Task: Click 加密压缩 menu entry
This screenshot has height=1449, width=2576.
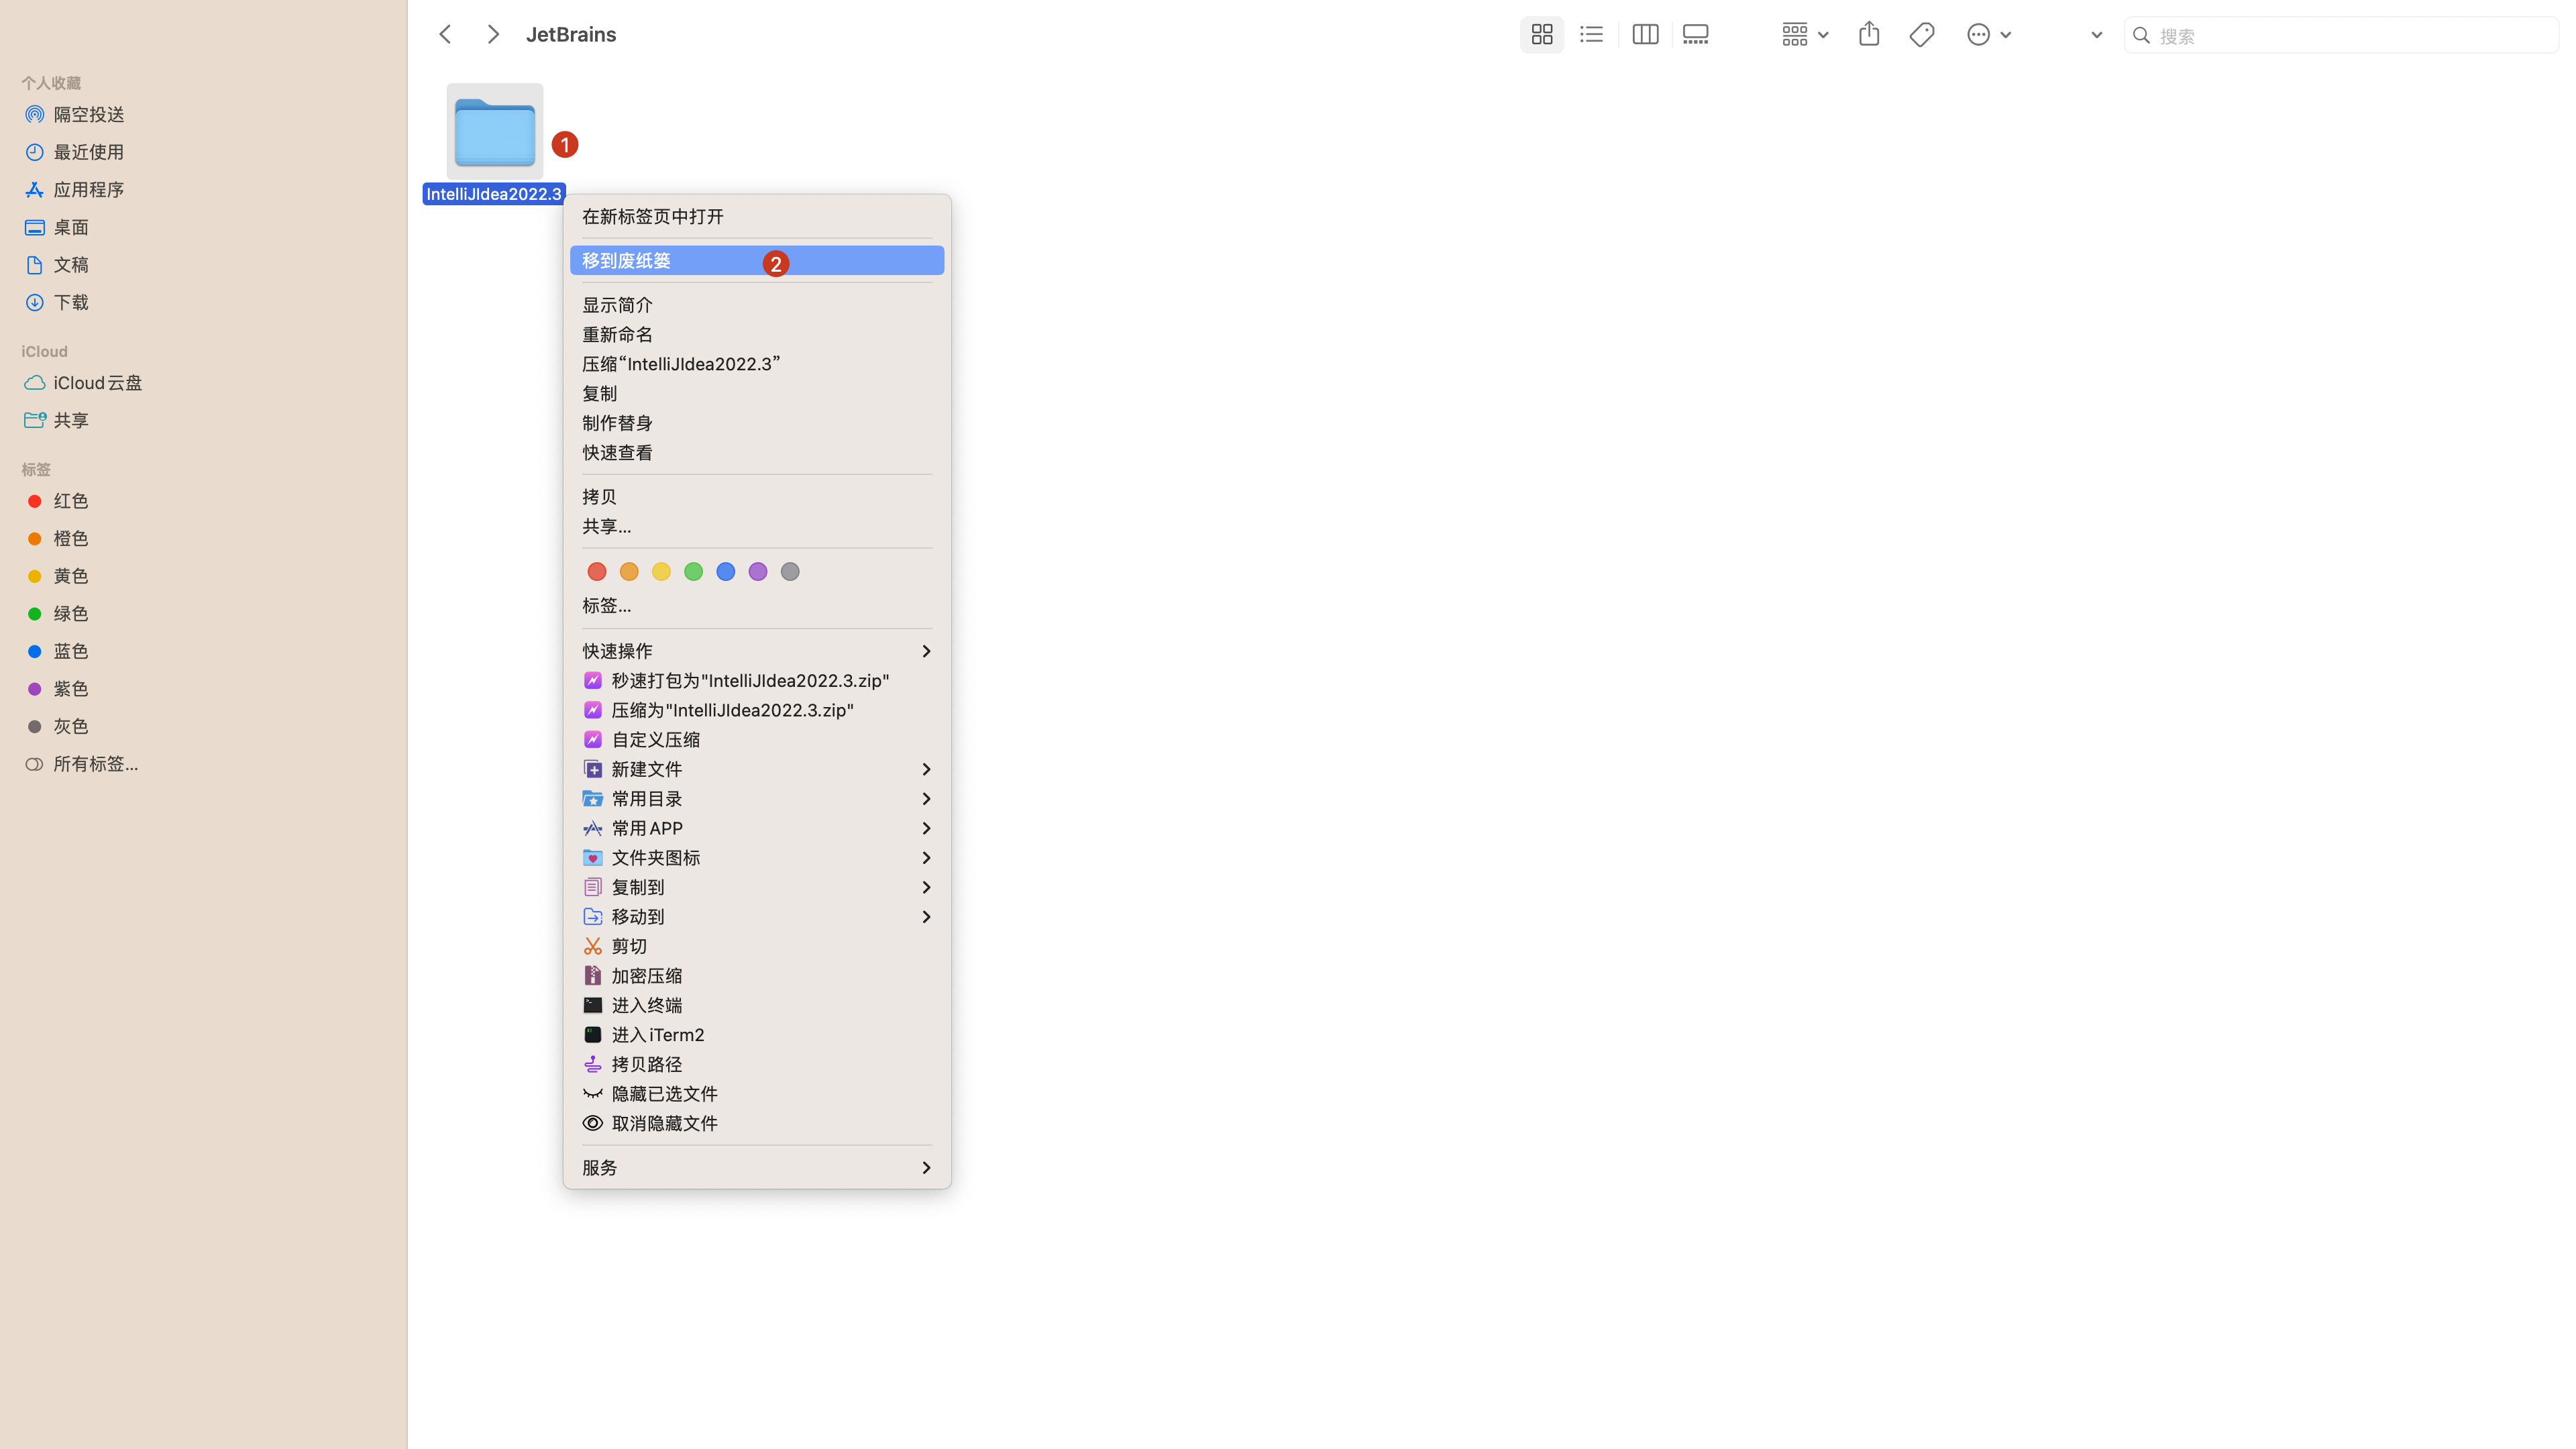Action: 757,976
